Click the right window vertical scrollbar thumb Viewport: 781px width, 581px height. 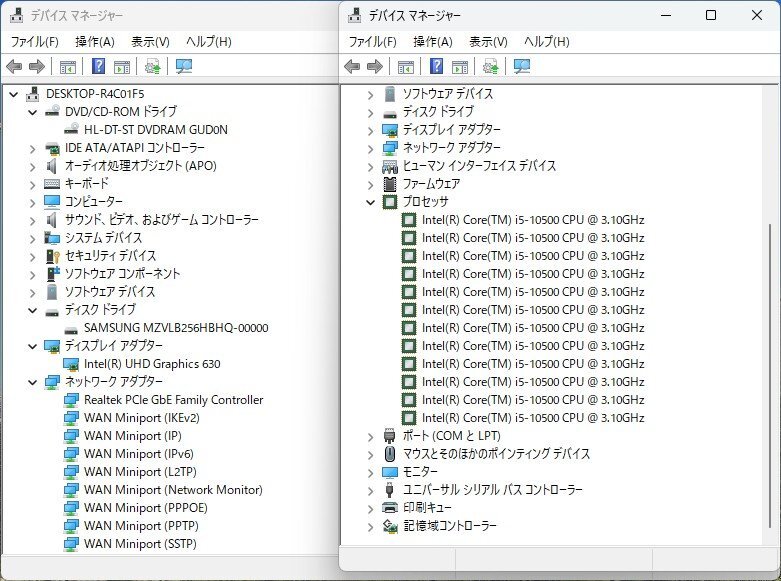(x=770, y=376)
